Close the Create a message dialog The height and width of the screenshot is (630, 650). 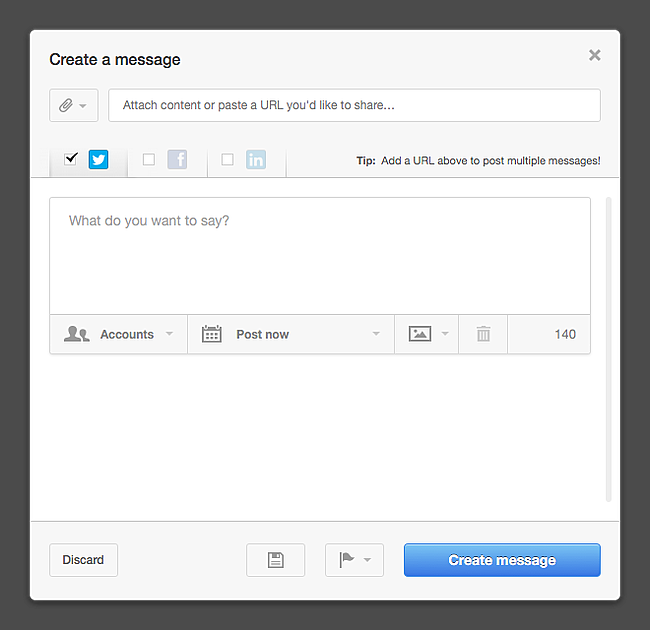(595, 55)
